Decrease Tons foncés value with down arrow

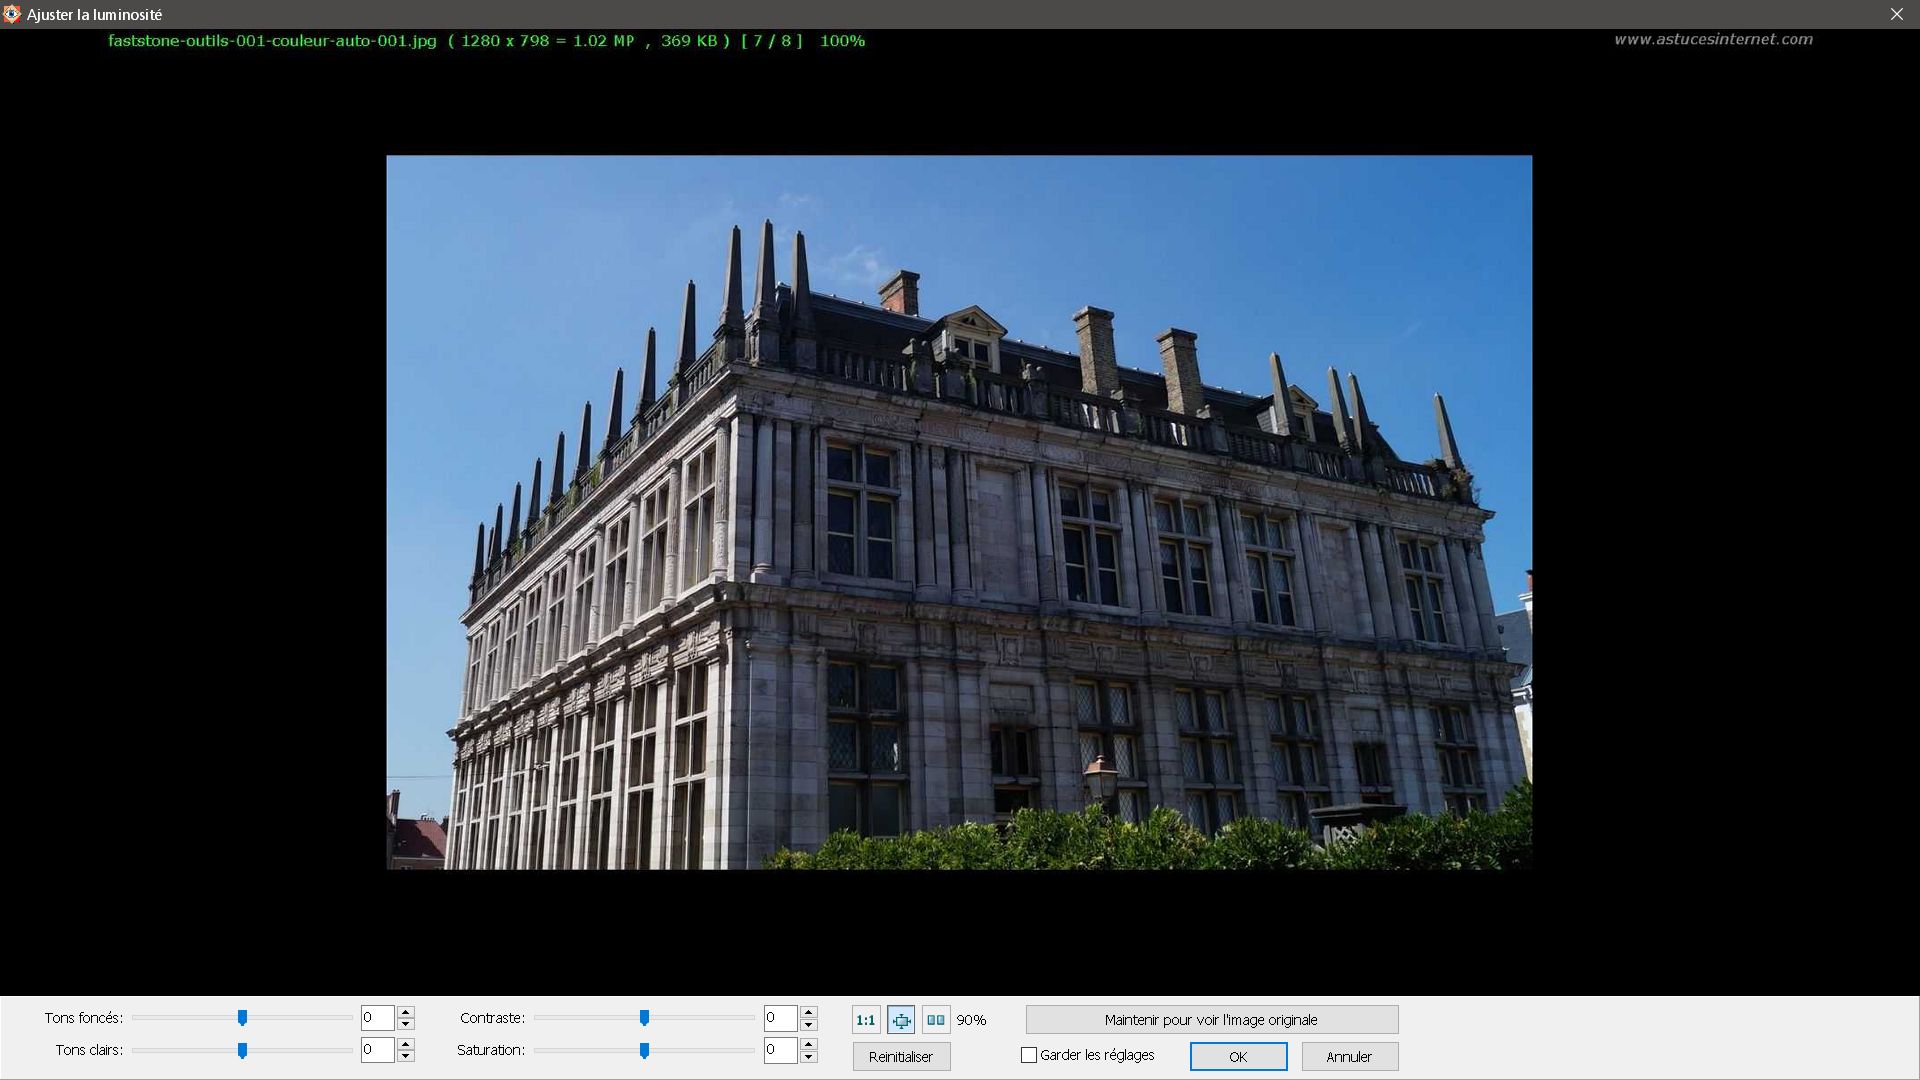pyautogui.click(x=406, y=1024)
